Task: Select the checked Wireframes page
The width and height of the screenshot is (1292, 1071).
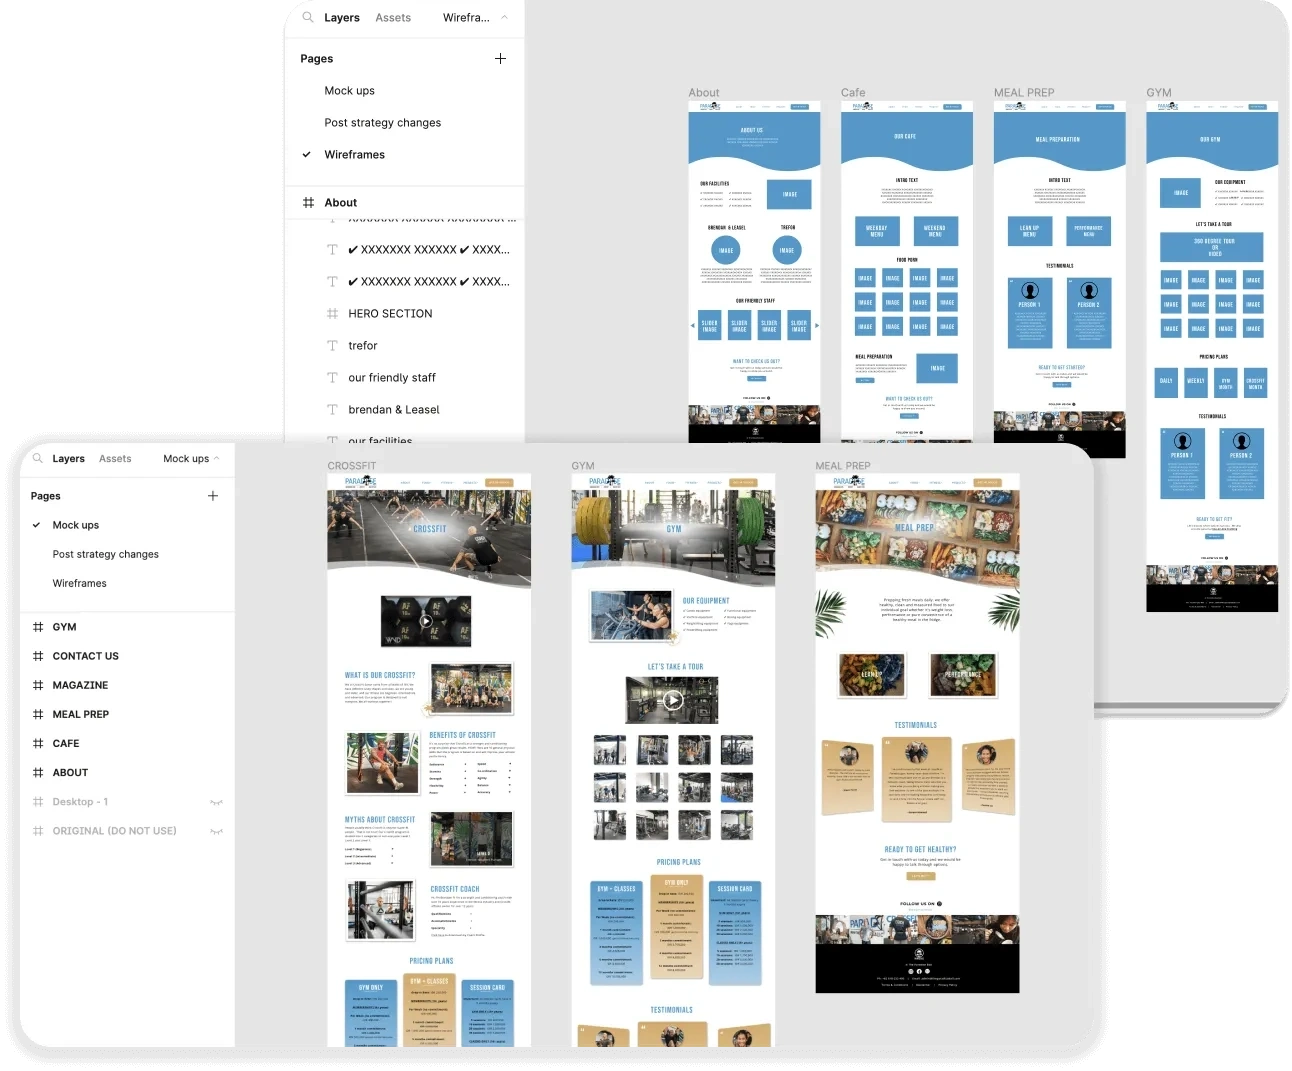Action: (x=354, y=154)
